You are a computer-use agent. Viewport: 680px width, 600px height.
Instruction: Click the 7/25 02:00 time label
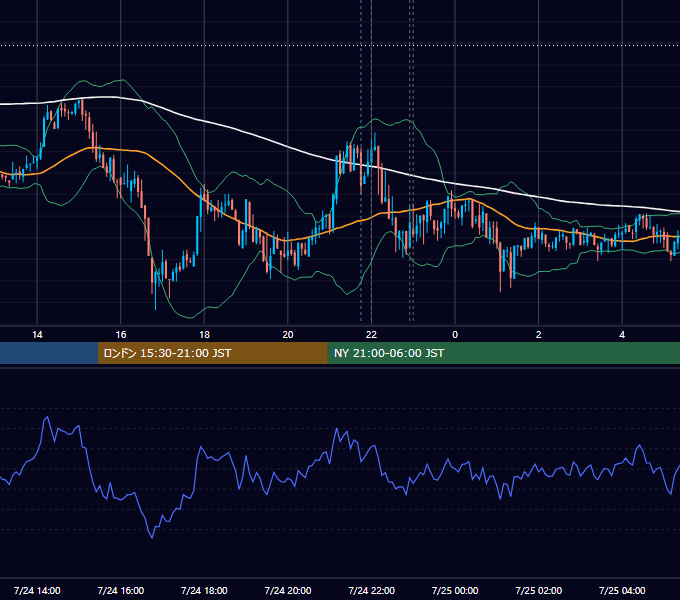tap(539, 590)
